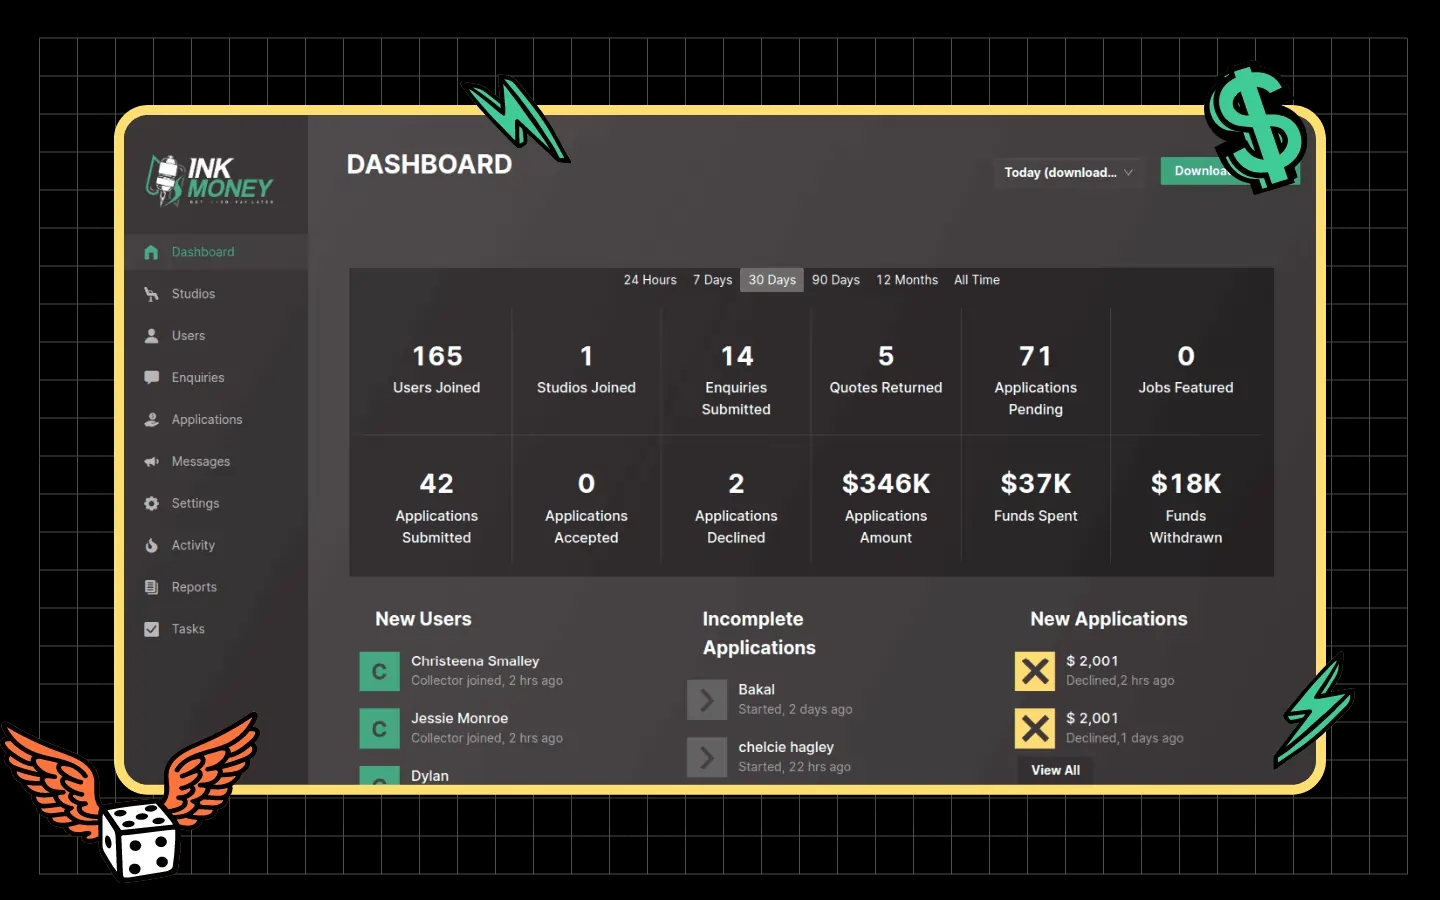Open the Dashboard menu label

tap(203, 252)
